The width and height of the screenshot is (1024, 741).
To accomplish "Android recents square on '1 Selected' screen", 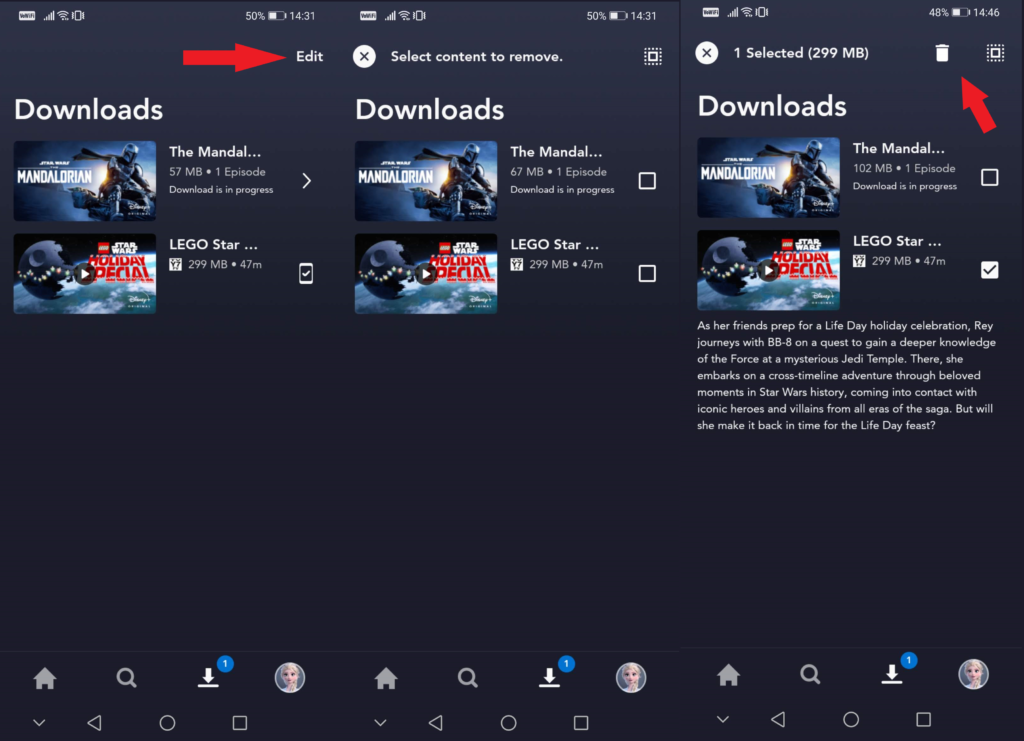I will pos(923,719).
